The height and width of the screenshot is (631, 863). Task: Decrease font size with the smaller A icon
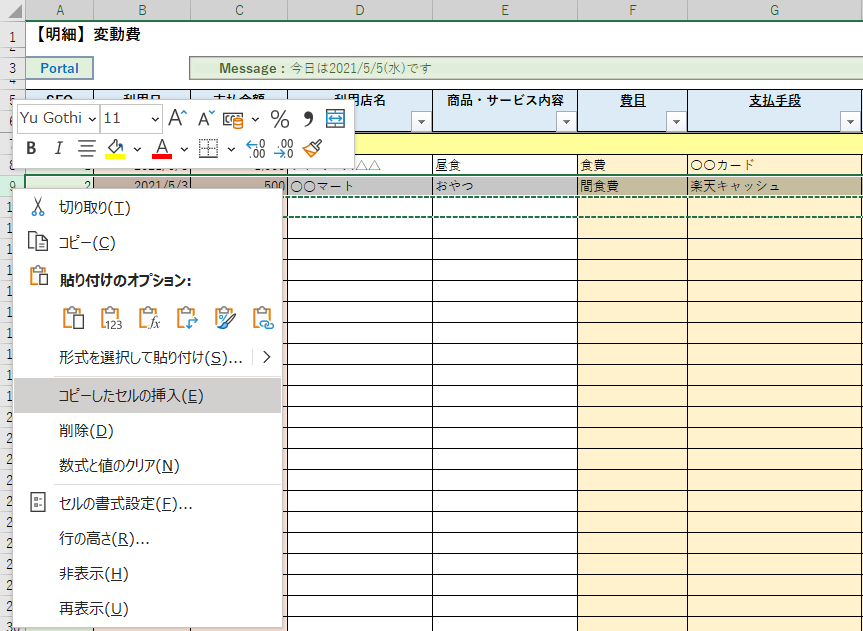point(206,118)
